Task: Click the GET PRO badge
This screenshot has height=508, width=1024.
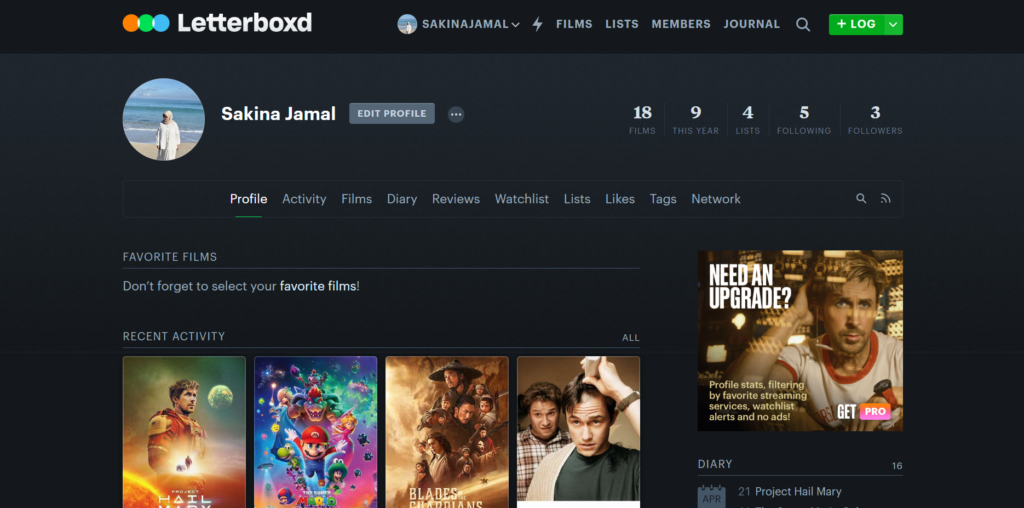Action: [863, 412]
